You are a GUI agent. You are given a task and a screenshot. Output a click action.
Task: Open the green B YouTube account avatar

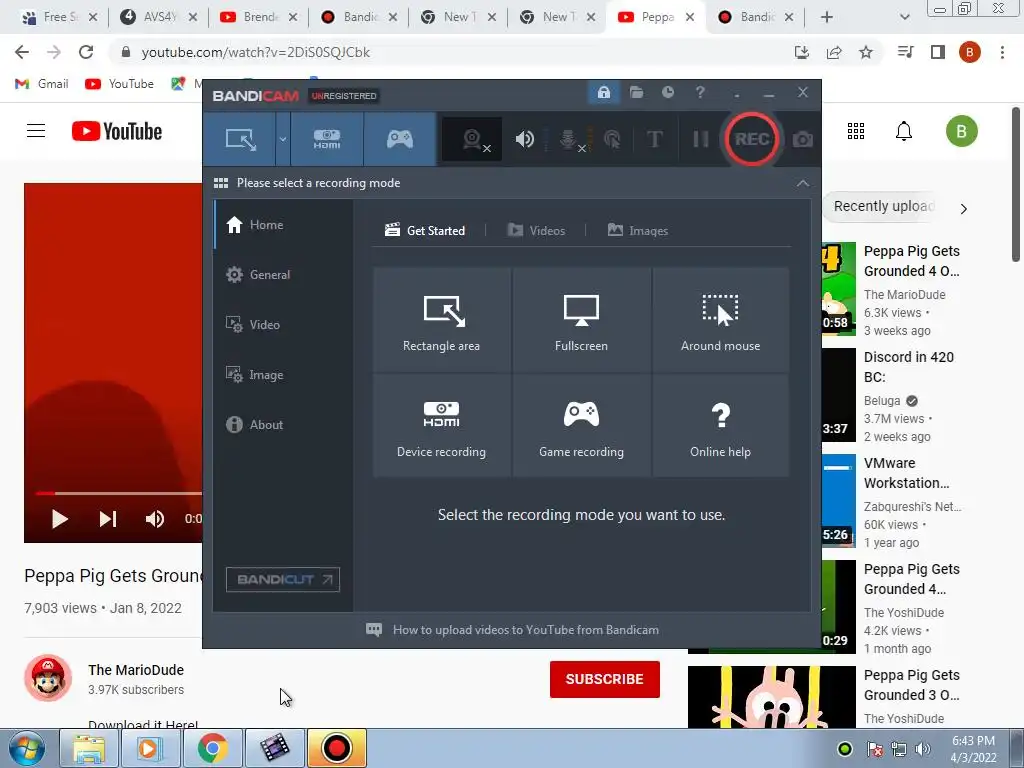tap(961, 131)
